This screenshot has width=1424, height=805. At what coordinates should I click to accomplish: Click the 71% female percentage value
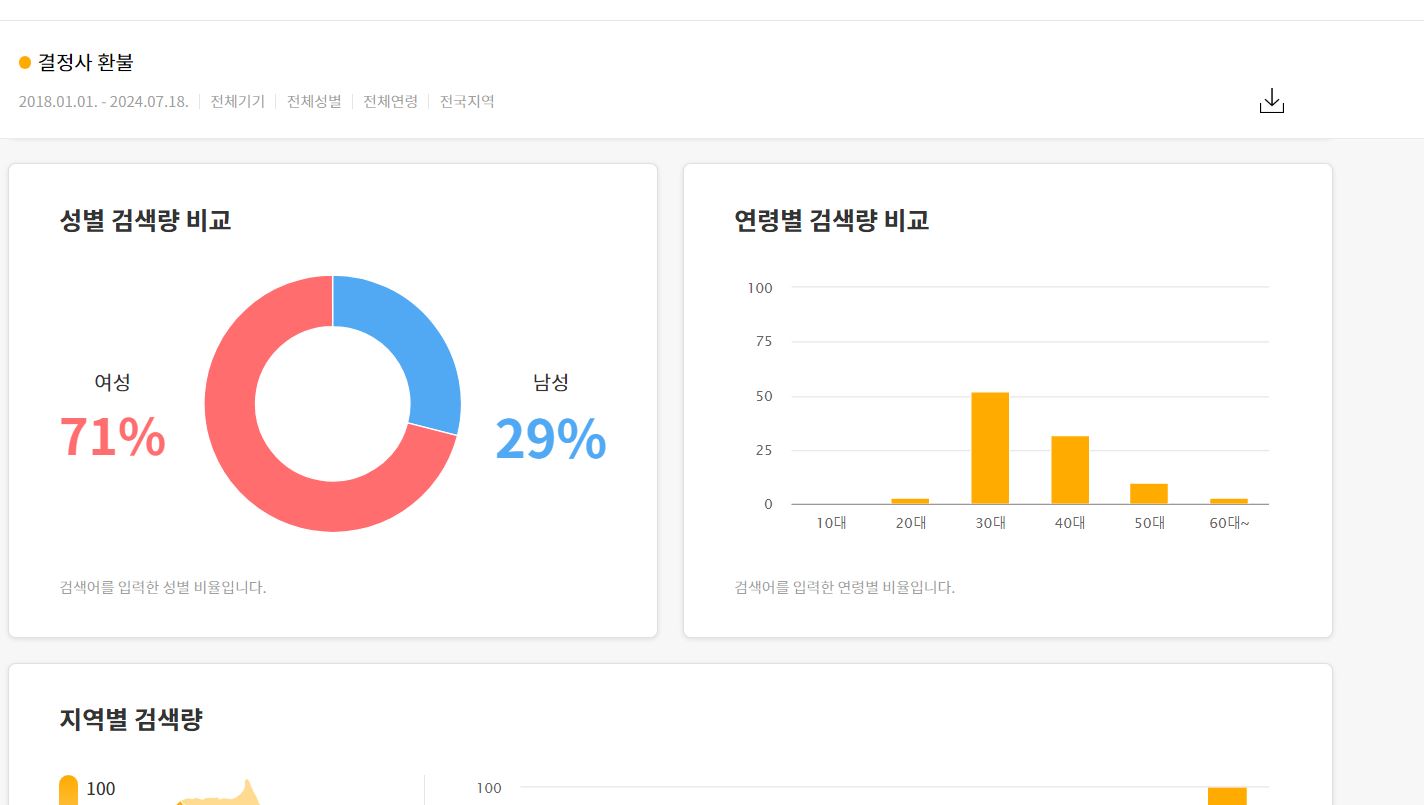pyautogui.click(x=112, y=437)
